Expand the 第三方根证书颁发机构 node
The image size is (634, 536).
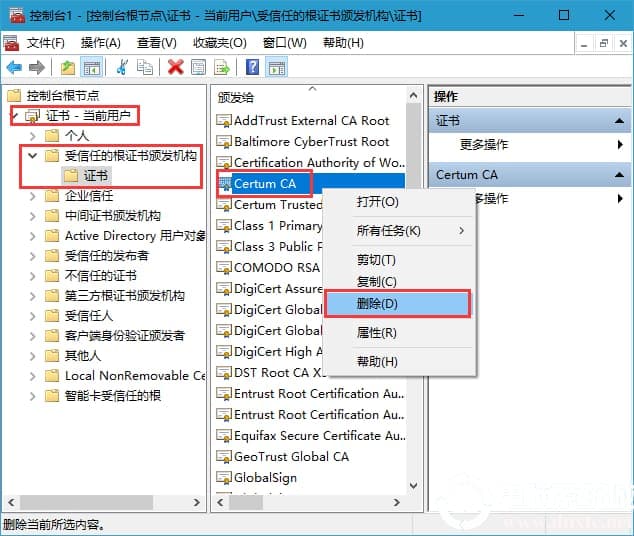[x=33, y=296]
